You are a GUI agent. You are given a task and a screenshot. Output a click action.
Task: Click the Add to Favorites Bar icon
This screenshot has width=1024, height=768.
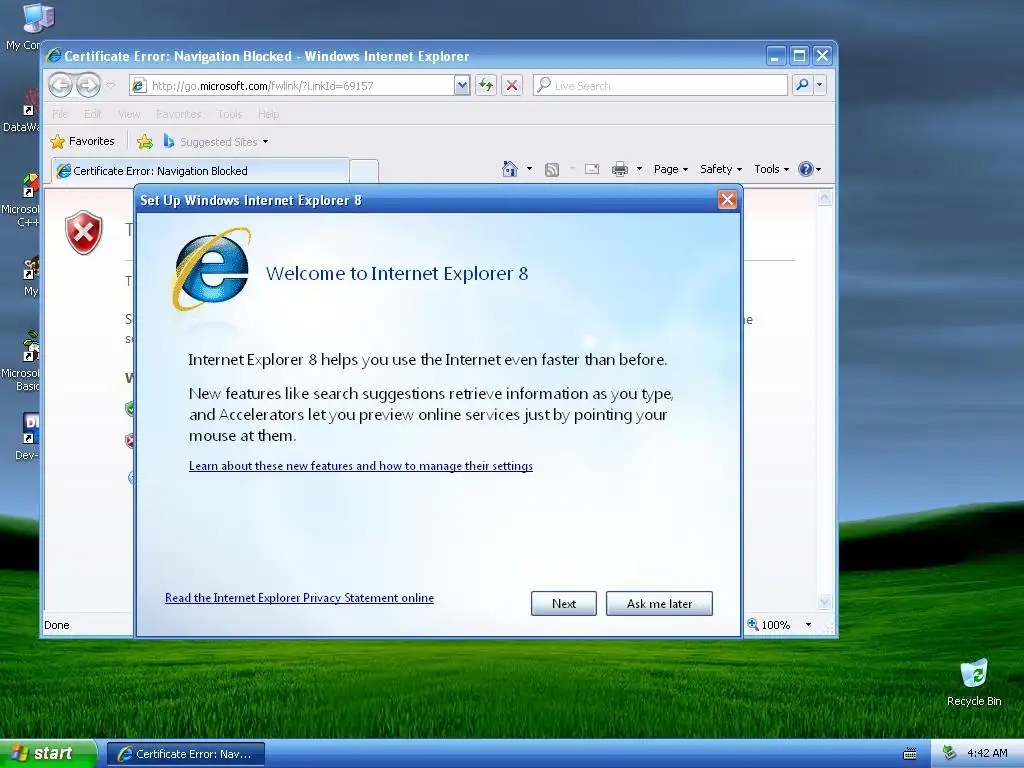(145, 141)
